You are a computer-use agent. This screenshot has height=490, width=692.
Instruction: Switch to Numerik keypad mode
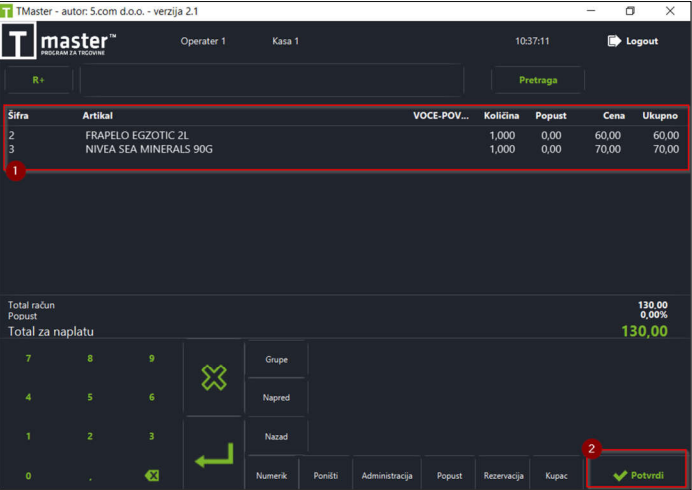(271, 475)
